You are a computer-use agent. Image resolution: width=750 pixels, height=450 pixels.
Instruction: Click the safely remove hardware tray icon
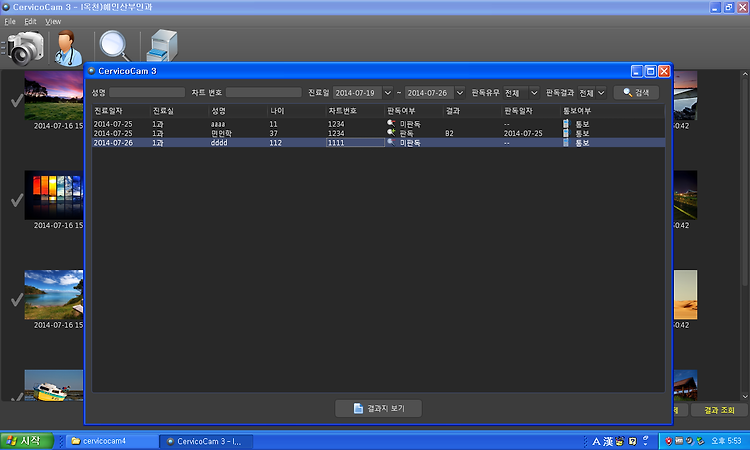click(700, 441)
